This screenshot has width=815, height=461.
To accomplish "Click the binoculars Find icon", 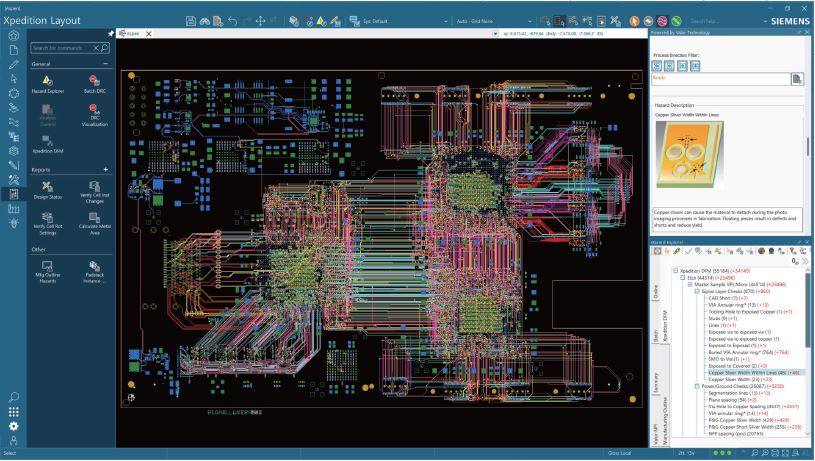I will (x=205, y=21).
